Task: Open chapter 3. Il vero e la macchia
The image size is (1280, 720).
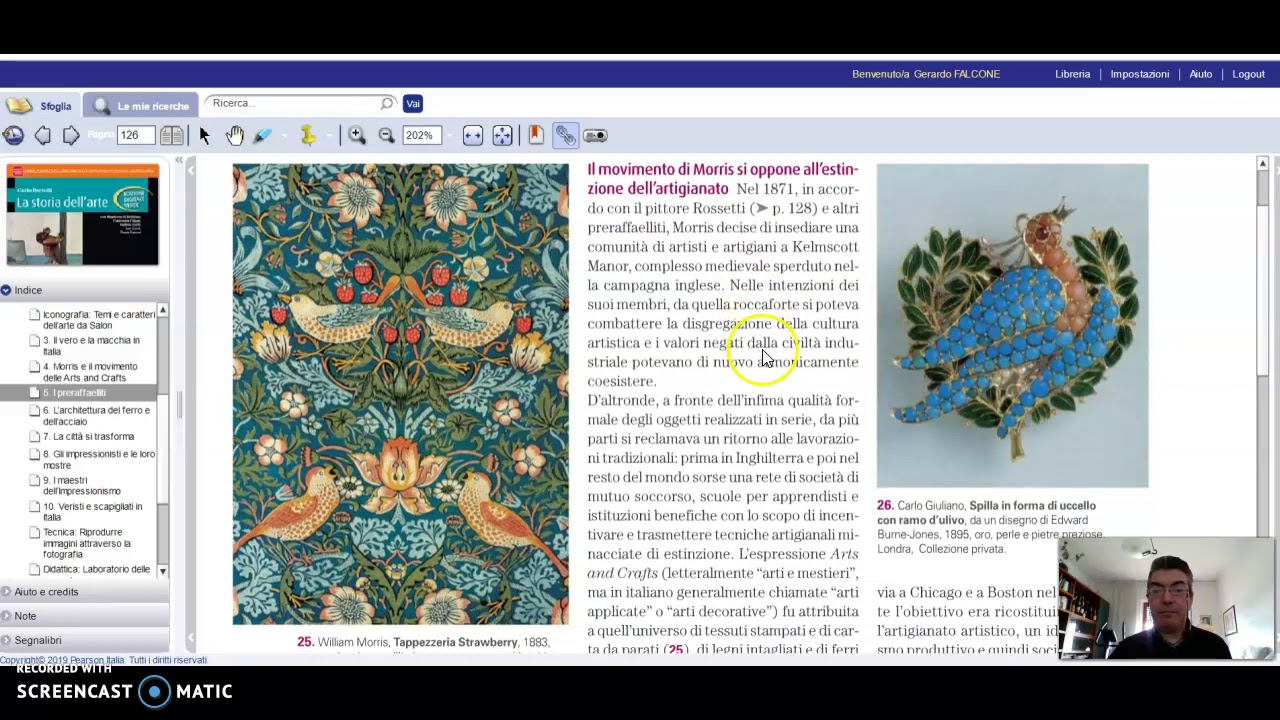Action: click(92, 346)
